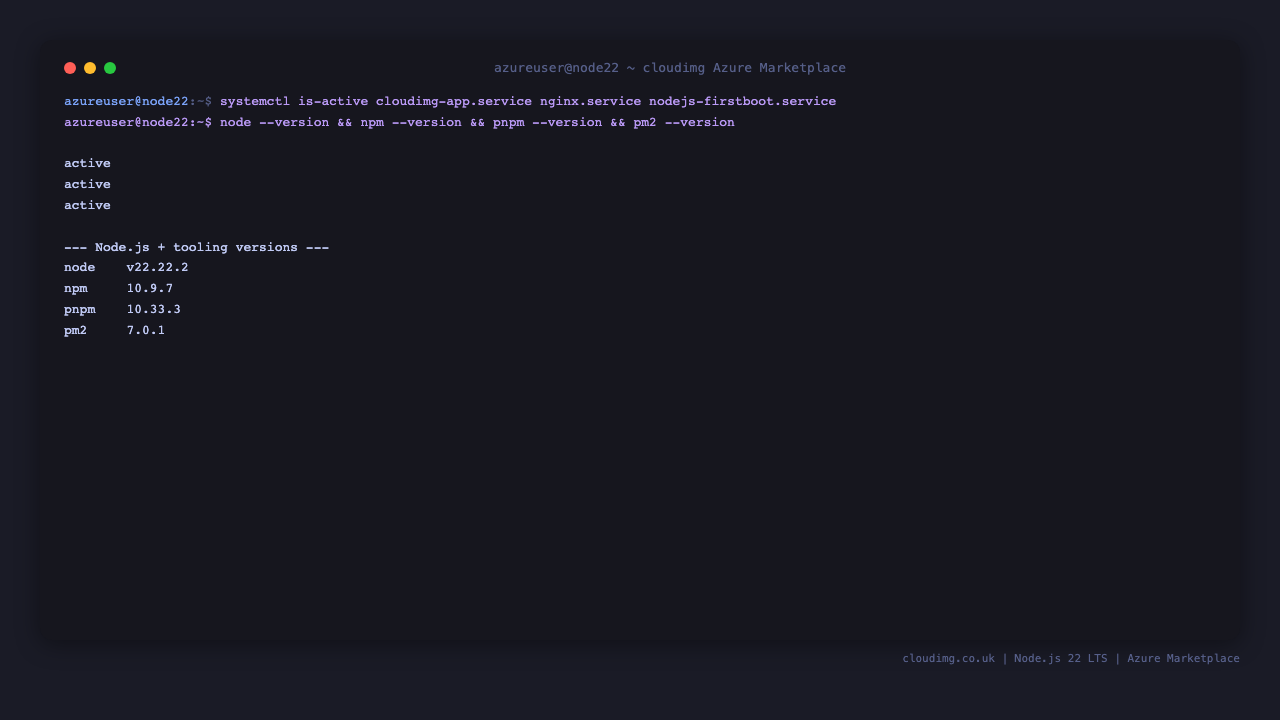Image resolution: width=1280 pixels, height=720 pixels.
Task: Click the 'npm' label in versions list
Action: (x=76, y=288)
